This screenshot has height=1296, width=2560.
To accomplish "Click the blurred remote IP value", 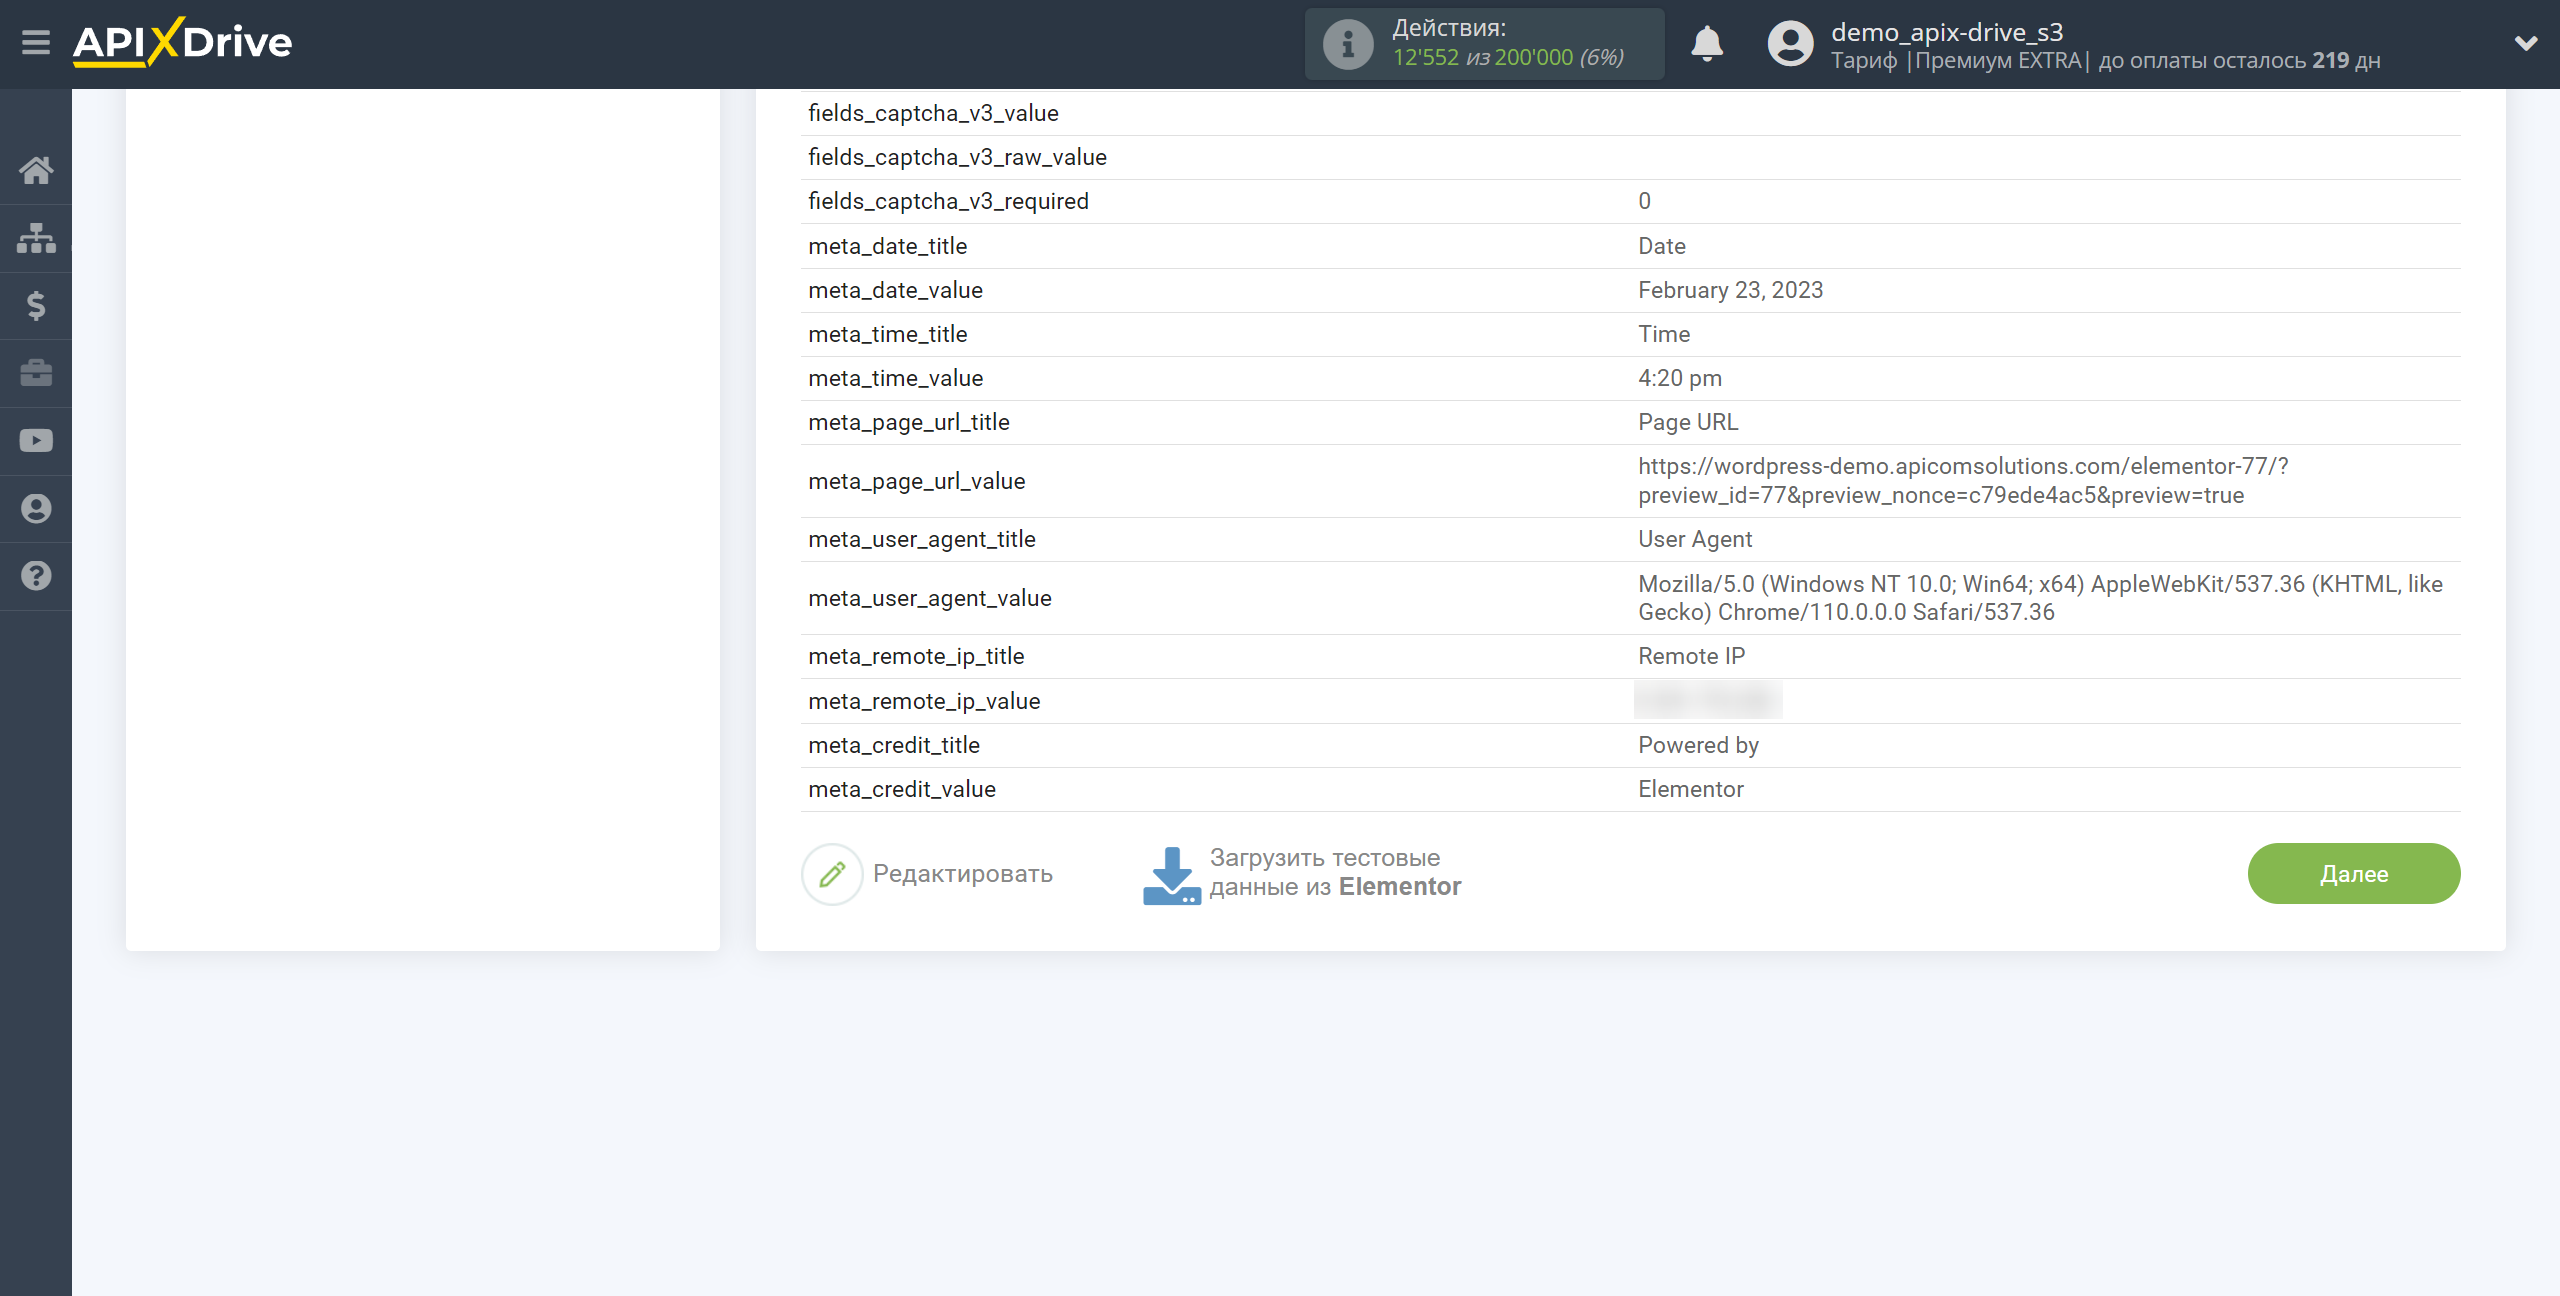I will coord(1708,700).
